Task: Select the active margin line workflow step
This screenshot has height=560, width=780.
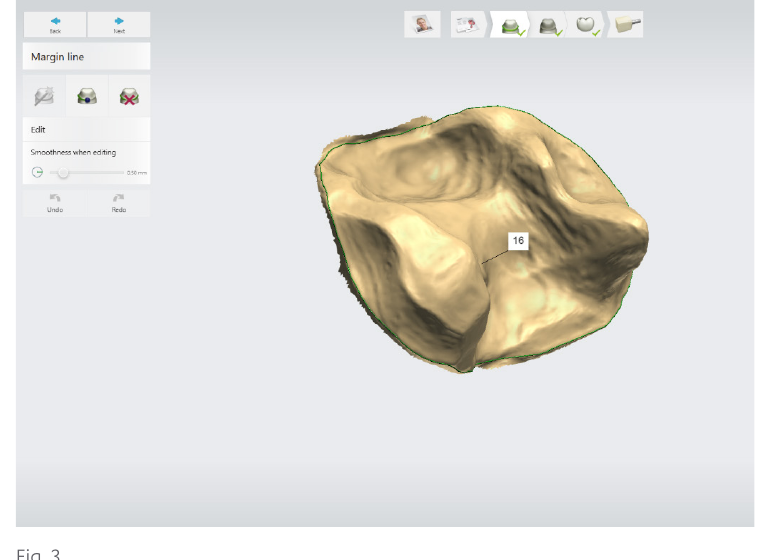Action: point(510,25)
